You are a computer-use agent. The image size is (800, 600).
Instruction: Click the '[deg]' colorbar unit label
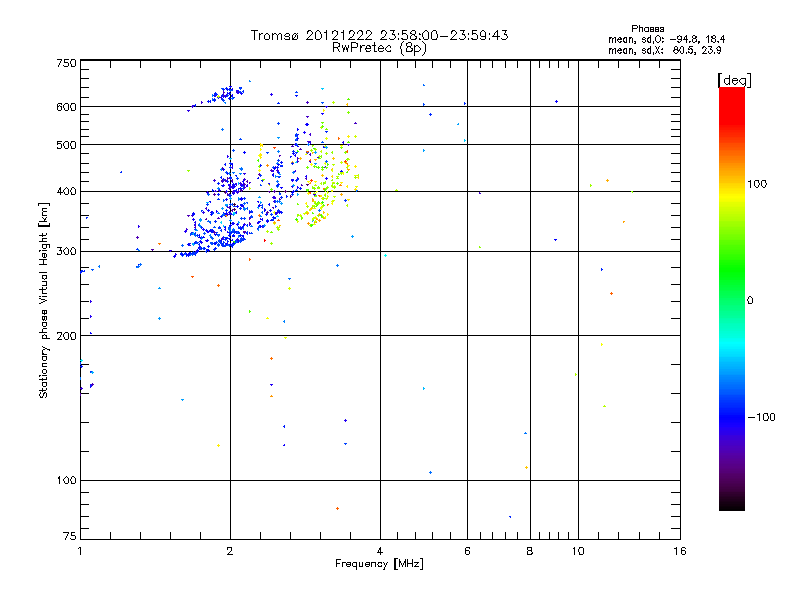(x=734, y=80)
